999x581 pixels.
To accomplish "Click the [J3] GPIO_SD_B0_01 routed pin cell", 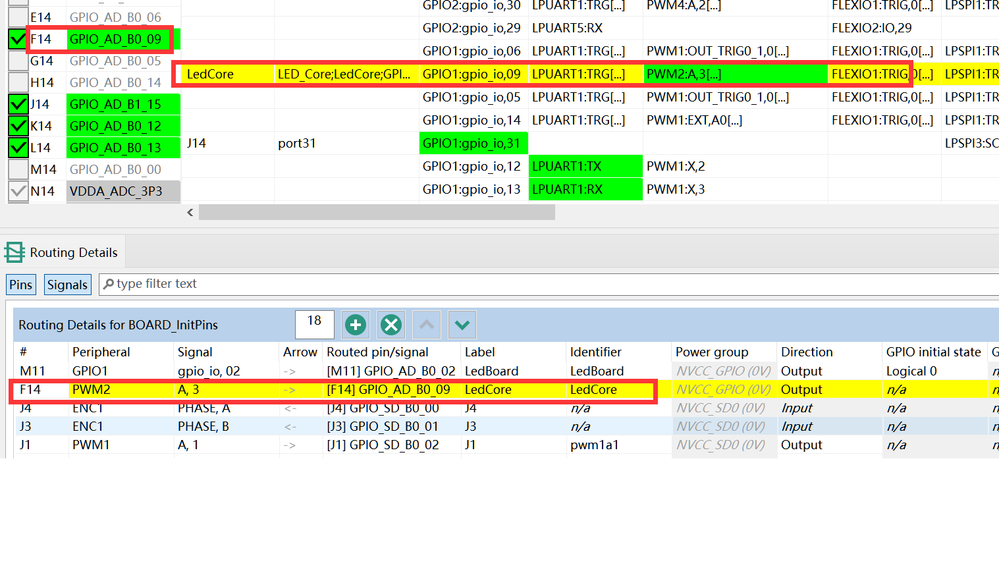I will [x=383, y=426].
